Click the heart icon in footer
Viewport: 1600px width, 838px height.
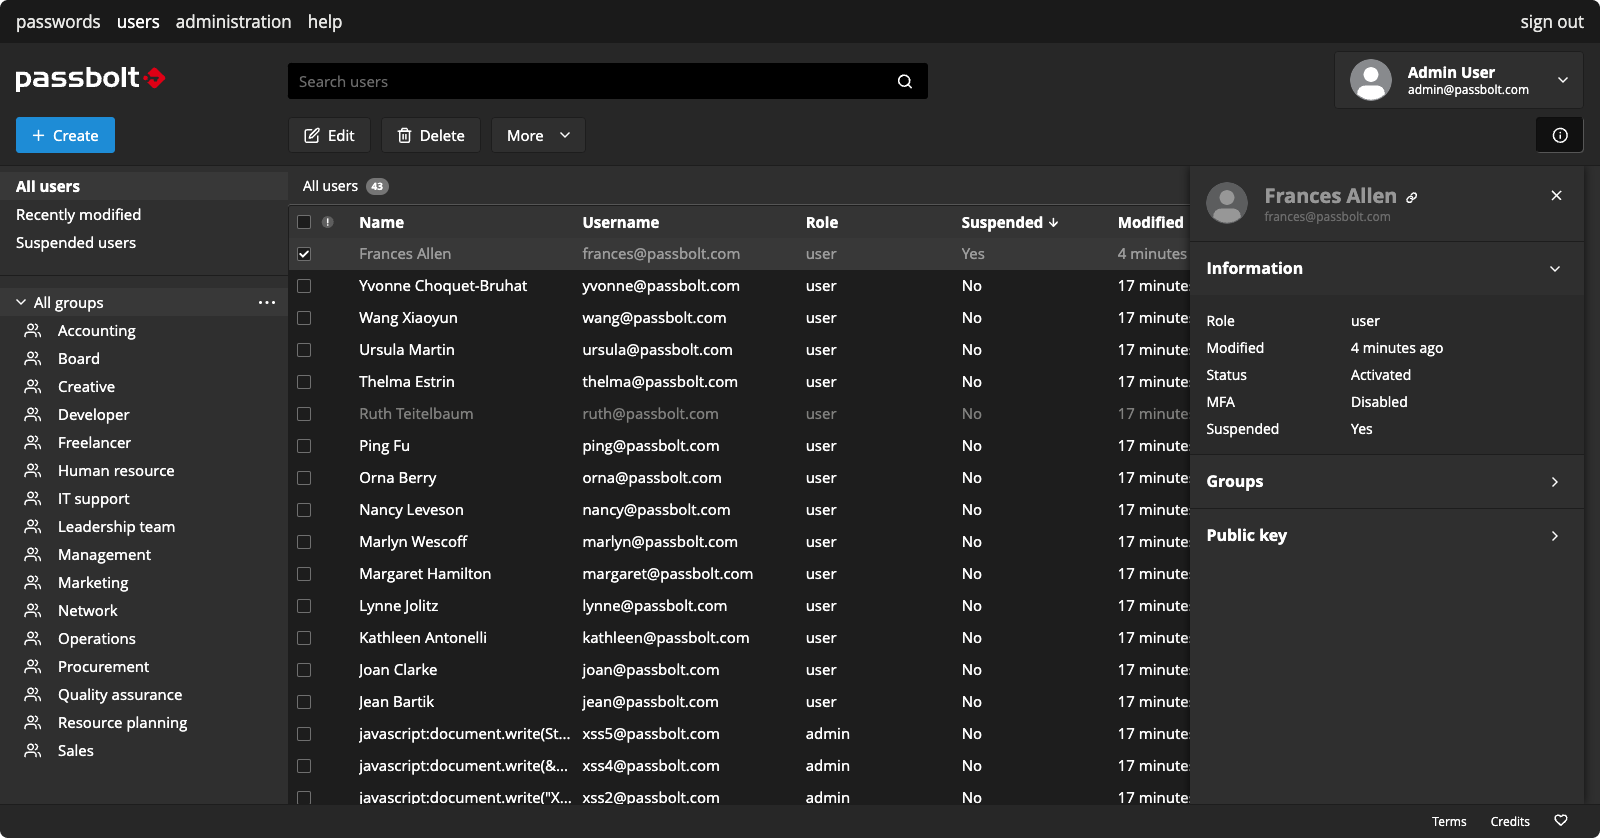(x=1561, y=821)
